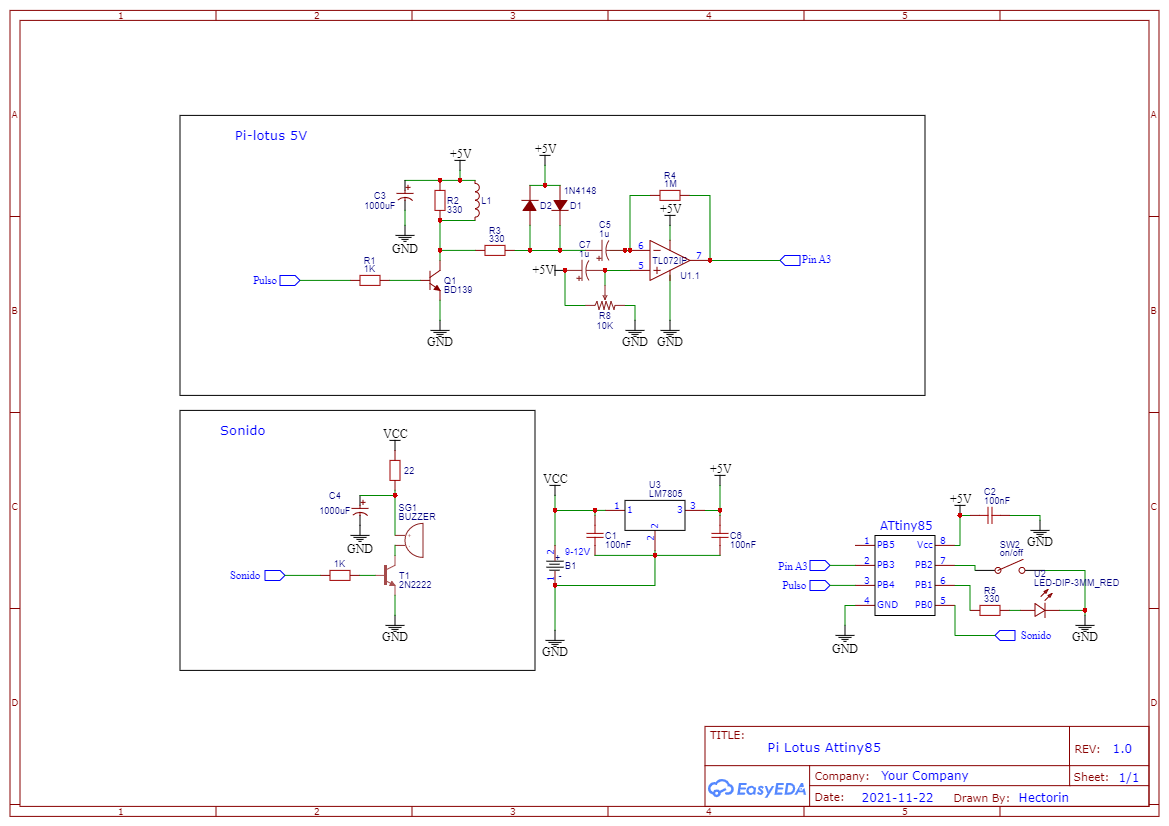Click the '9-12V' battery label
Viewport: 1169px width, 826px height.
click(x=577, y=552)
